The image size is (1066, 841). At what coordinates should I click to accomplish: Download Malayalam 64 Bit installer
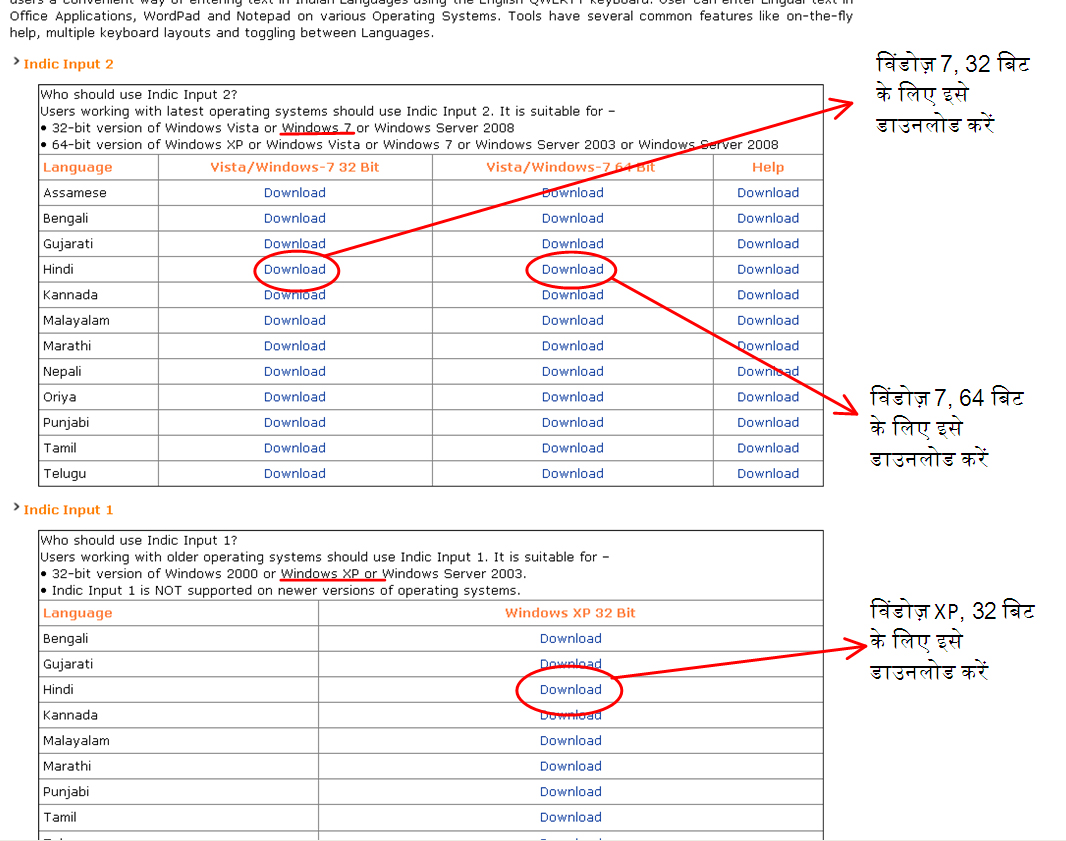(572, 320)
